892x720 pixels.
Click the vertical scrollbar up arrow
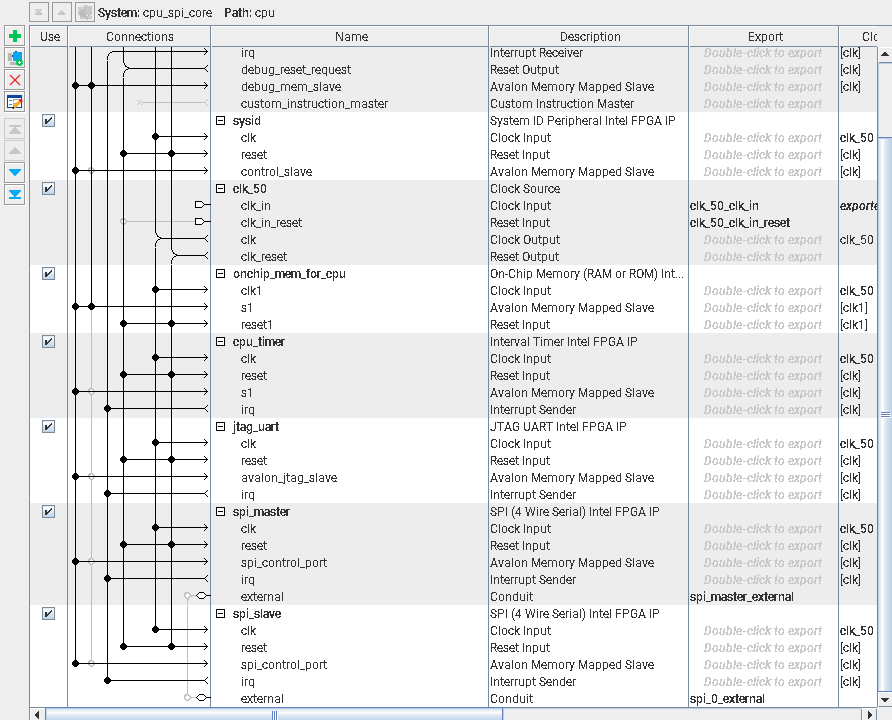coord(885,55)
